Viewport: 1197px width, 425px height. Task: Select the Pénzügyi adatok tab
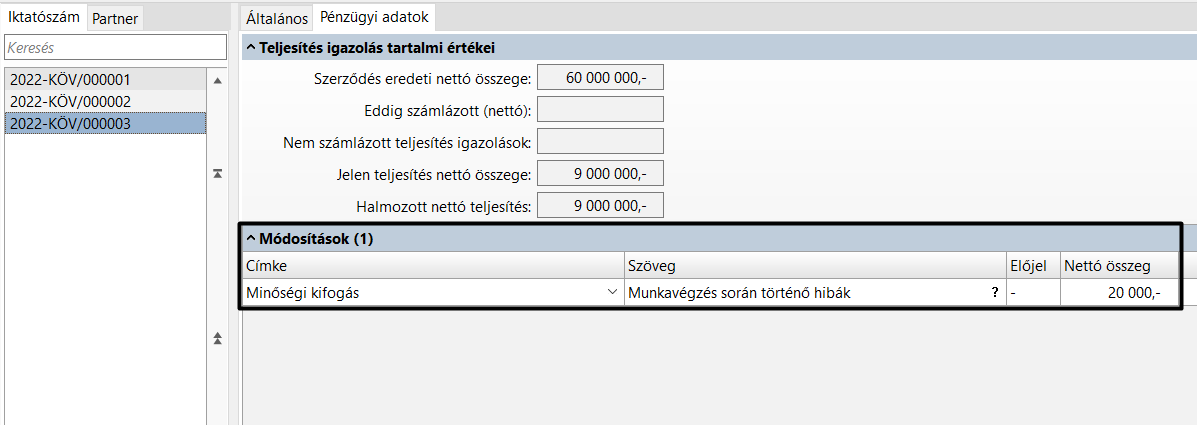point(374,18)
